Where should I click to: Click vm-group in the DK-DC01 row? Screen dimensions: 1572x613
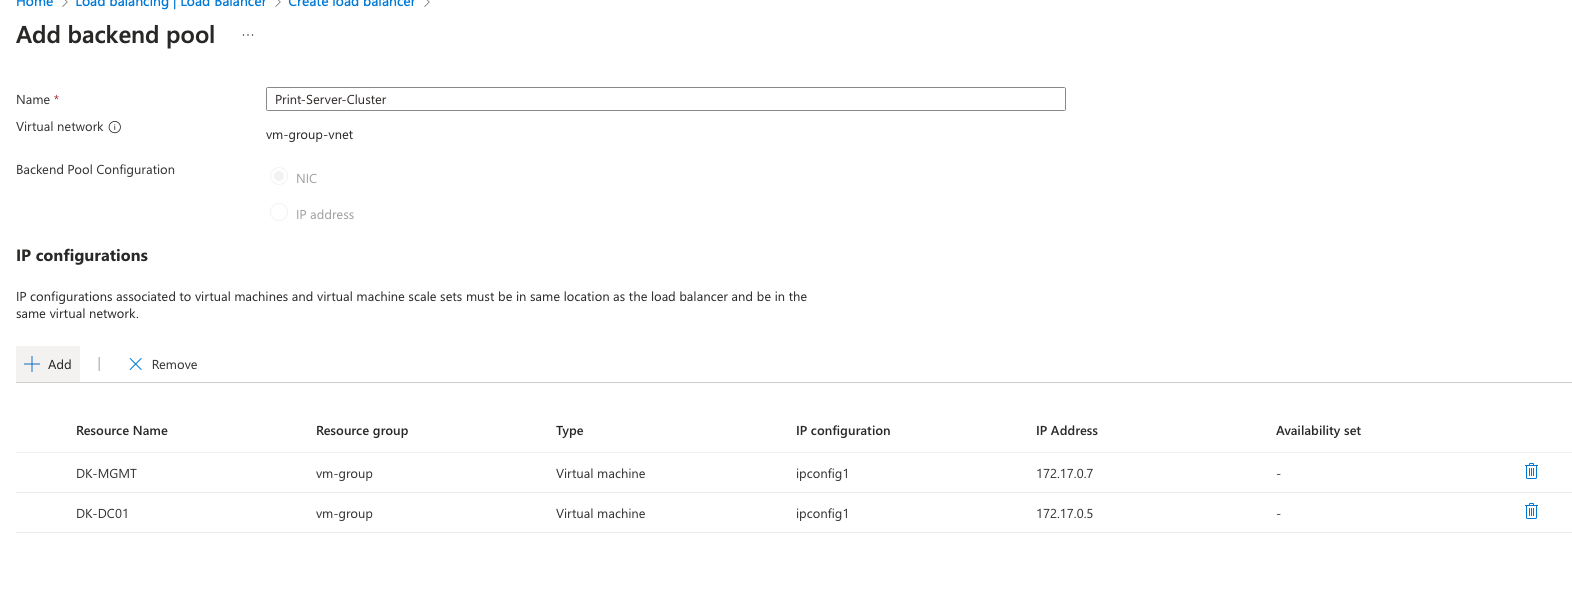[344, 514]
